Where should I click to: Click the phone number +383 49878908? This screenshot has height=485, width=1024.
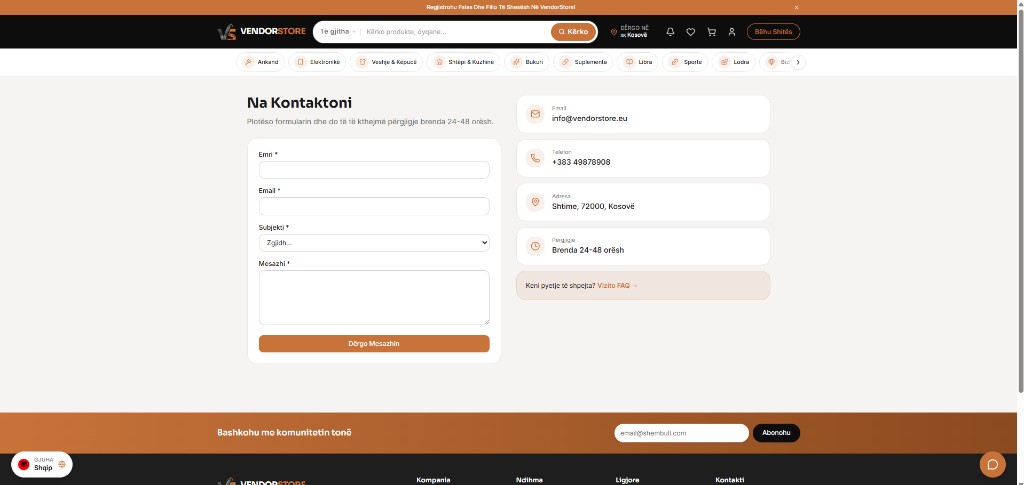581,163
